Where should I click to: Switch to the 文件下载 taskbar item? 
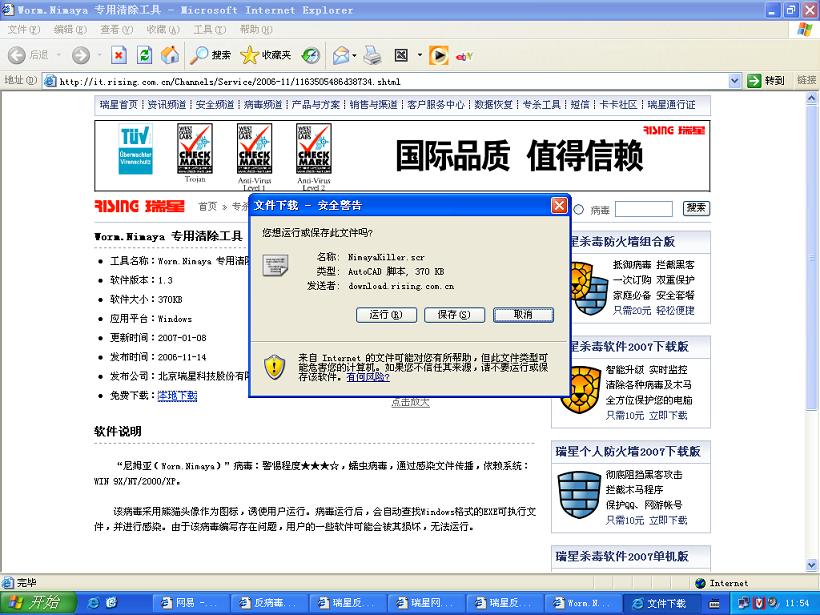coord(662,603)
